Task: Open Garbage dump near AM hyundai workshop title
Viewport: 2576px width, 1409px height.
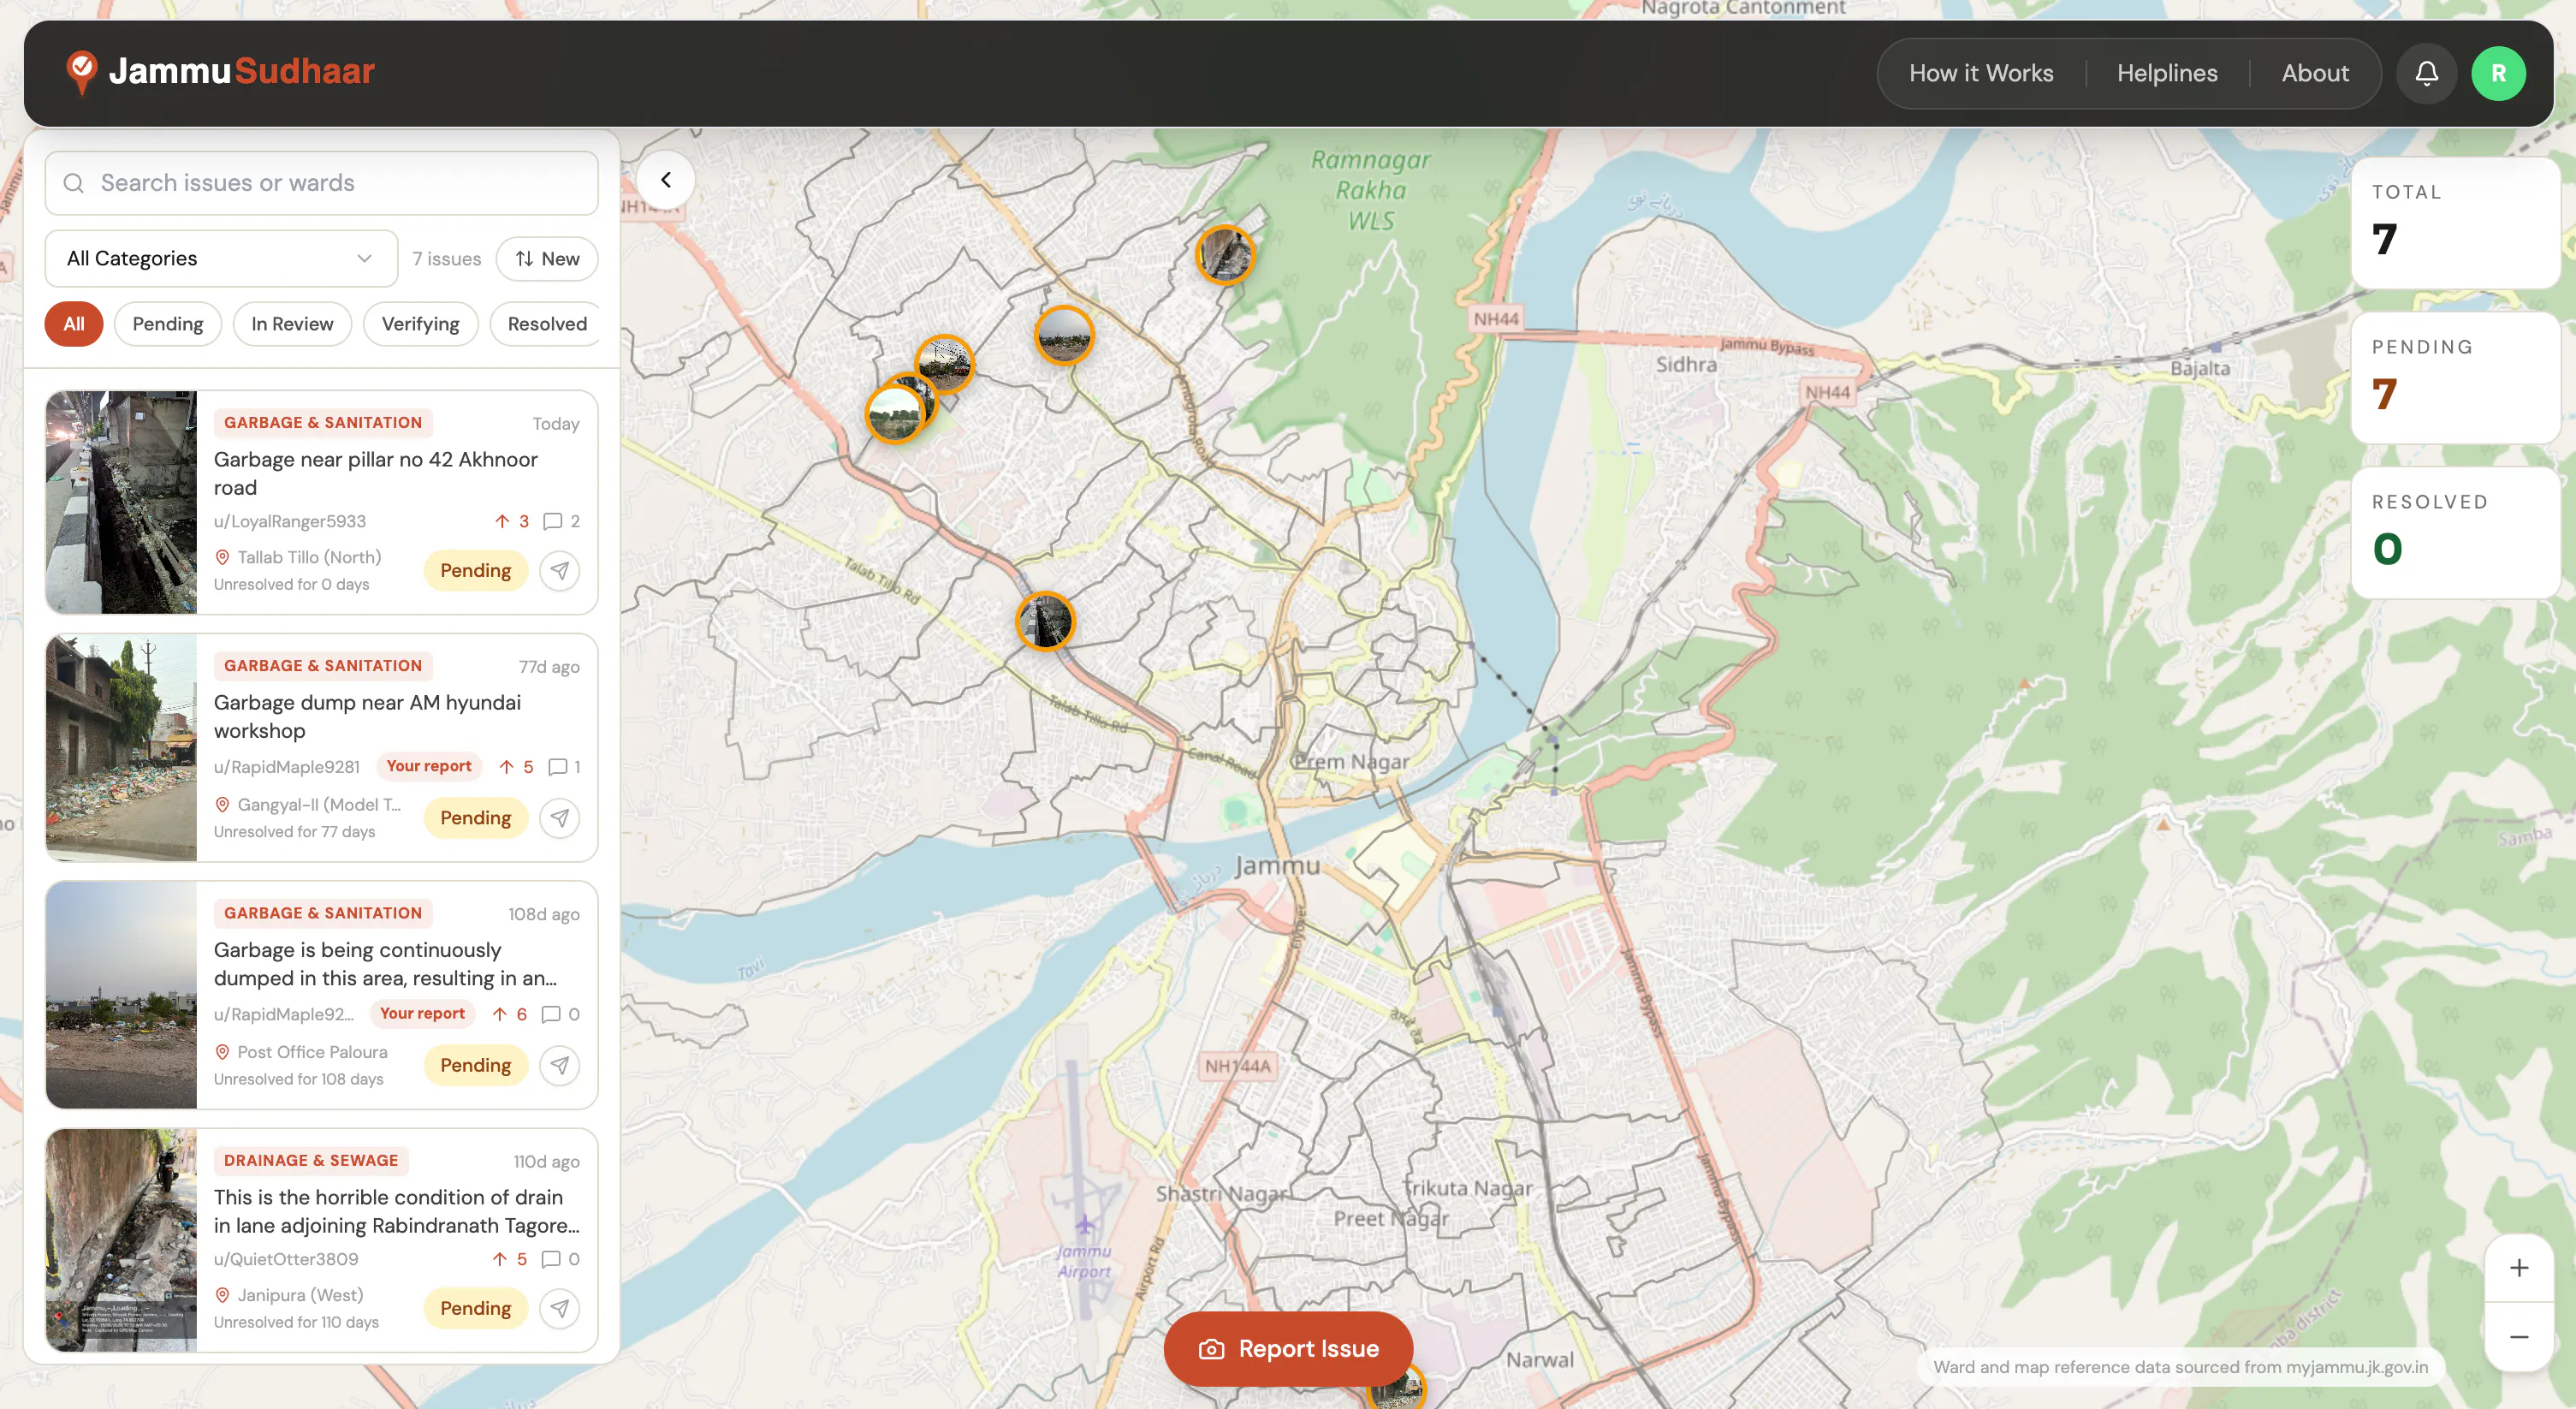Action: pyautogui.click(x=367, y=716)
